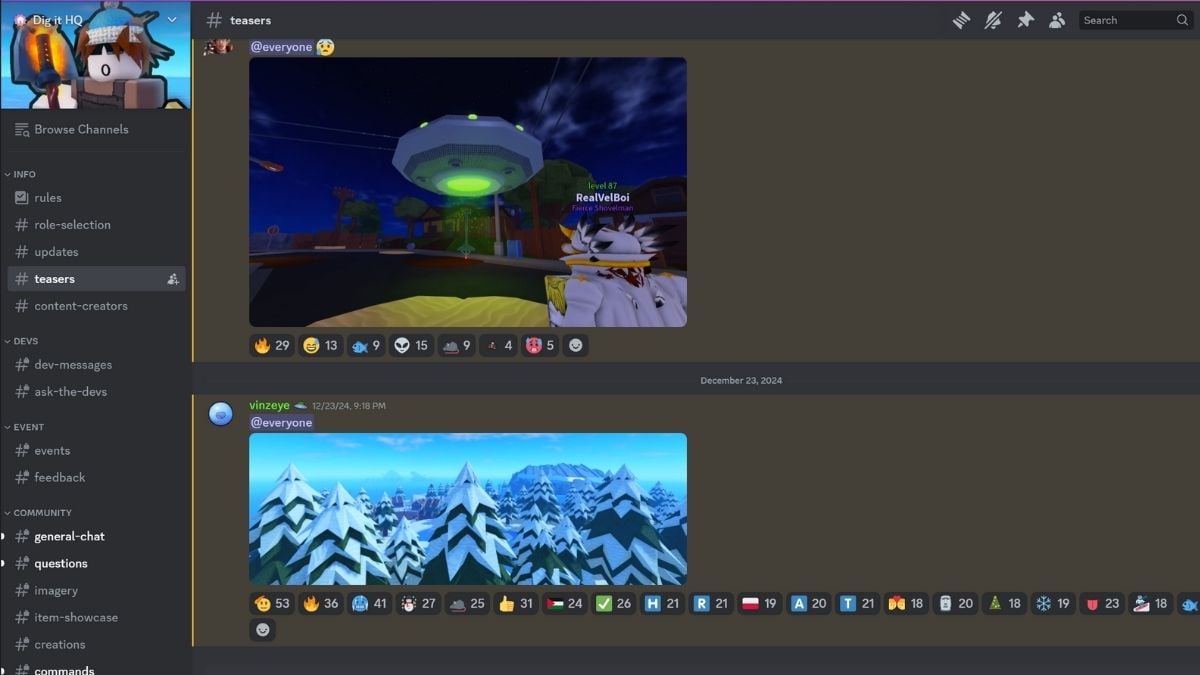Add a reaction under the snowy trees post
This screenshot has width=1200, height=675.
pos(262,630)
